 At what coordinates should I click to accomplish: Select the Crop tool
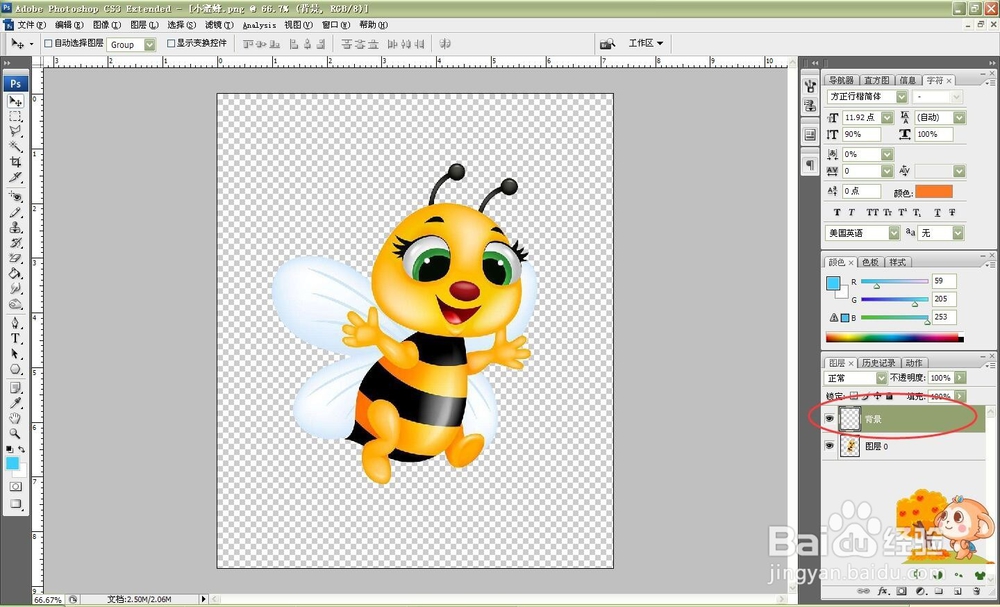pyautogui.click(x=15, y=163)
